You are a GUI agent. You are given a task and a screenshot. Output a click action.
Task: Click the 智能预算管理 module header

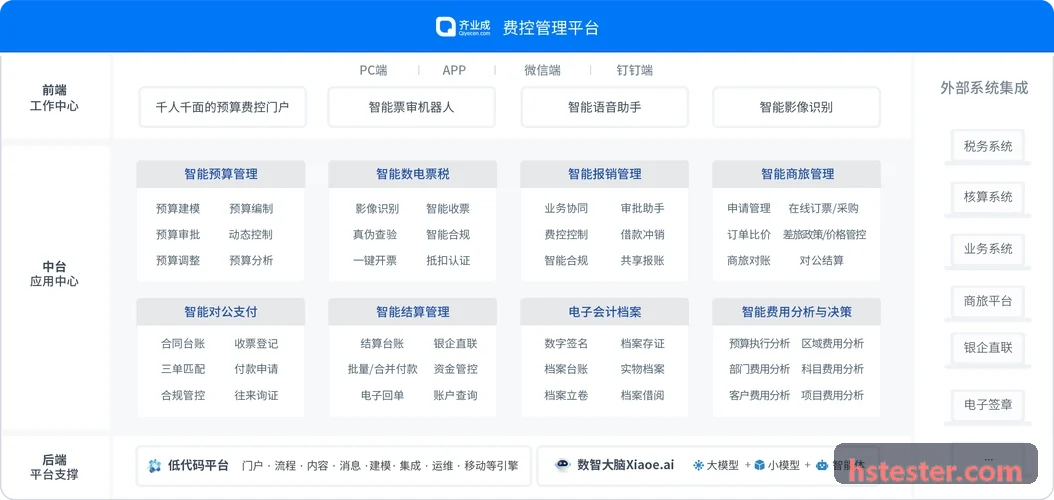point(220,174)
